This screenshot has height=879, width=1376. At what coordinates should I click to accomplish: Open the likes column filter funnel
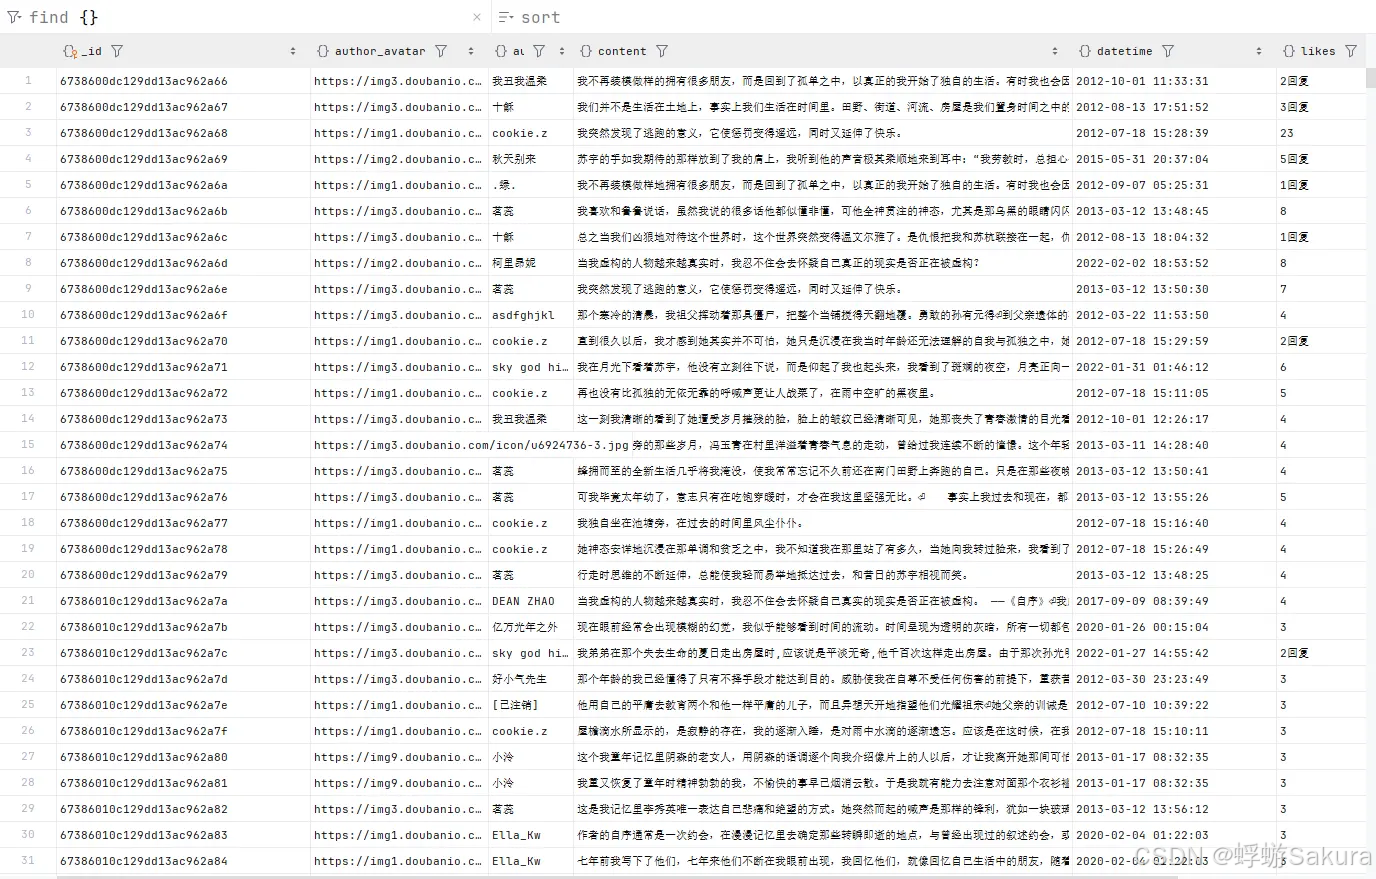pos(1351,51)
